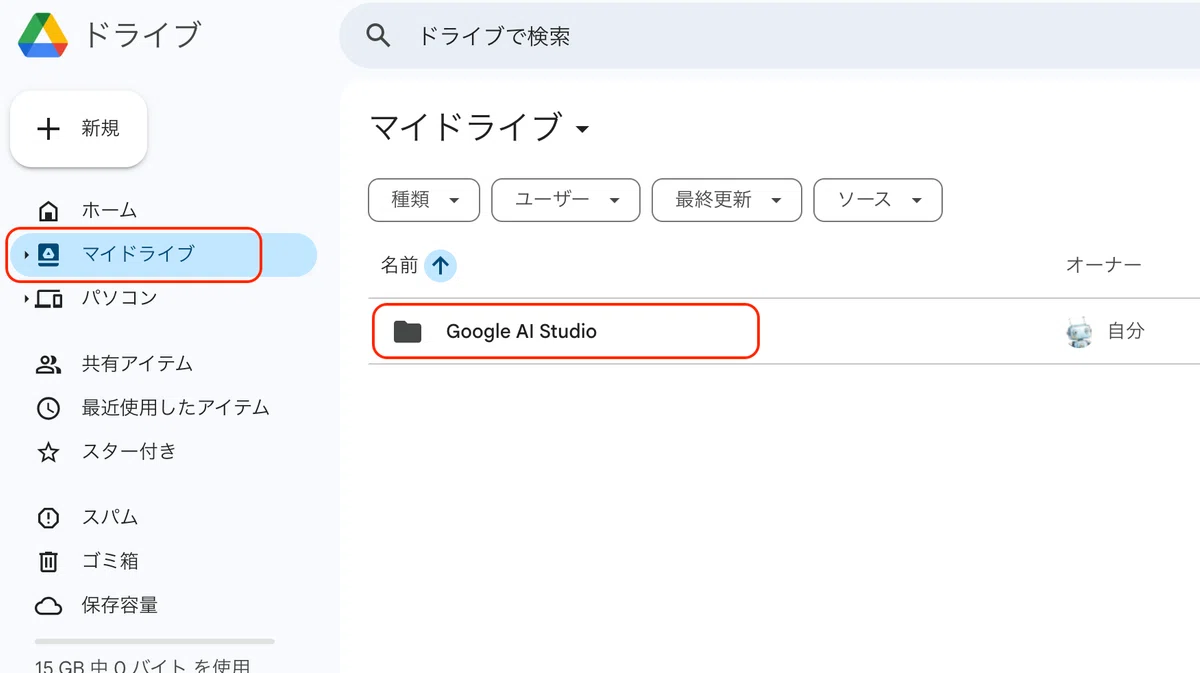Screen dimensions: 1200x673
Task: Focus the ドライブで検索 search field
Action: [x=770, y=36]
